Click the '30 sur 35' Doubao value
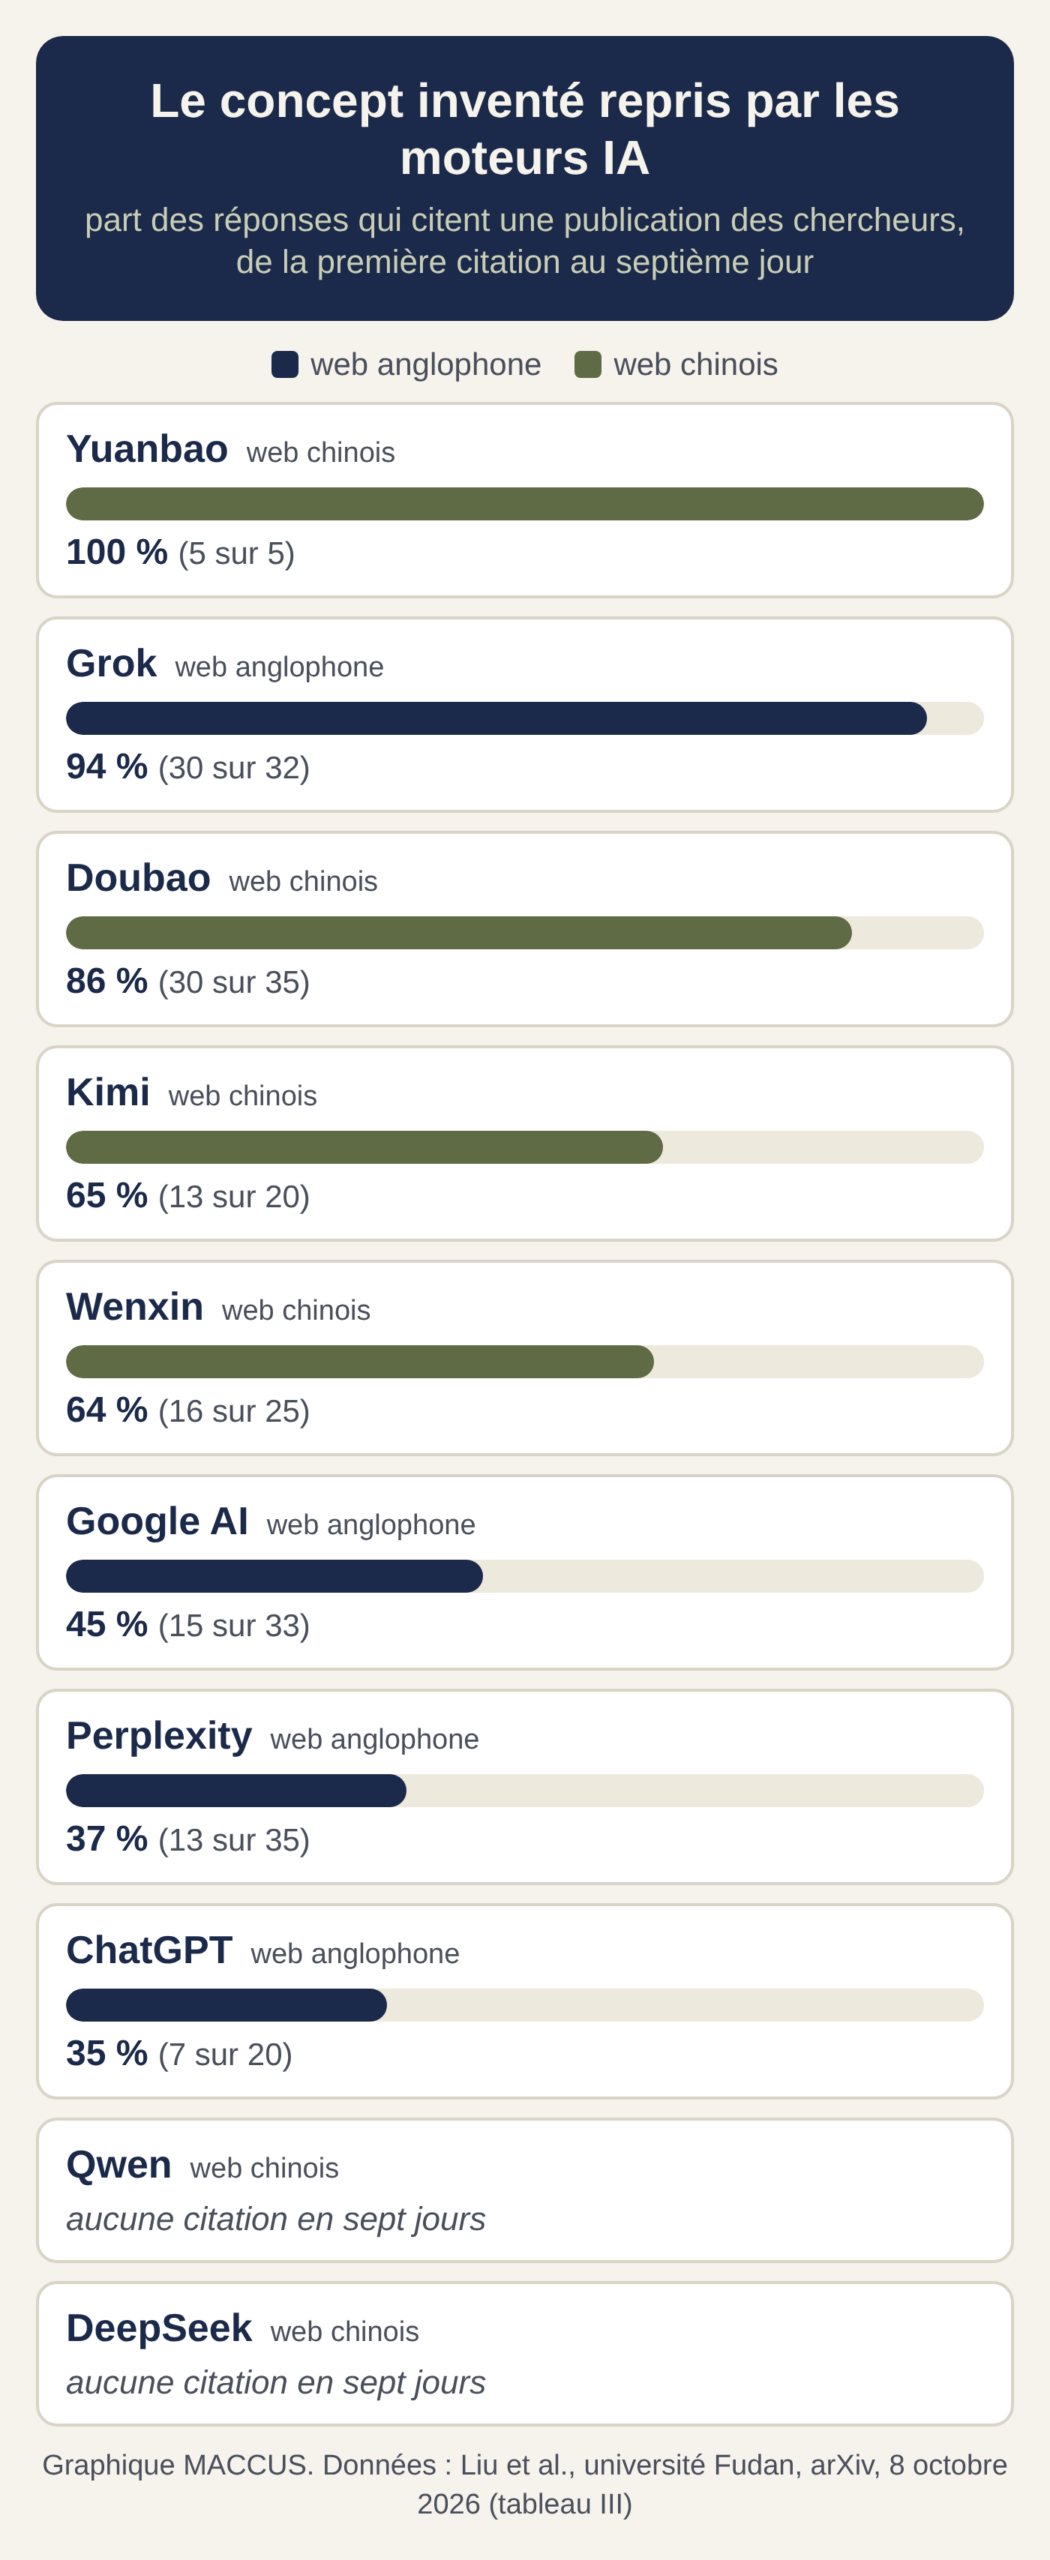Image resolution: width=1050 pixels, height=2560 pixels. [234, 982]
